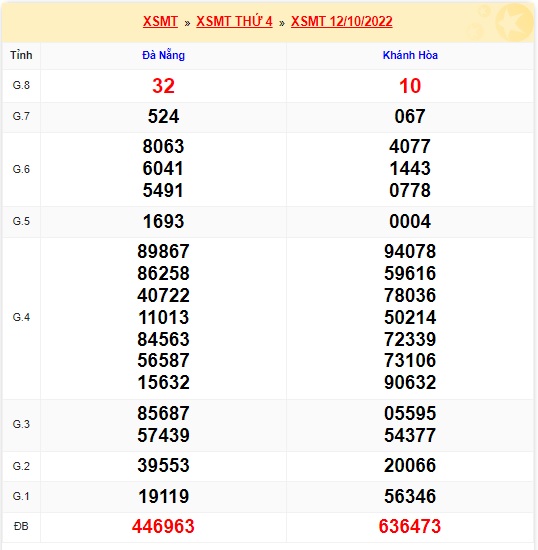Select the G.5 row label
The height and width of the screenshot is (550, 538).
pos(21,221)
